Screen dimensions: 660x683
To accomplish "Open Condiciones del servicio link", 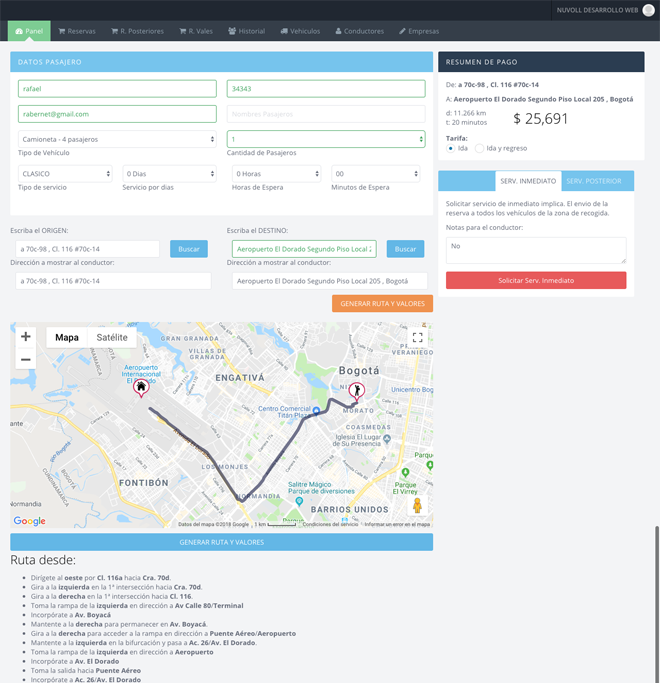I will click(330, 524).
